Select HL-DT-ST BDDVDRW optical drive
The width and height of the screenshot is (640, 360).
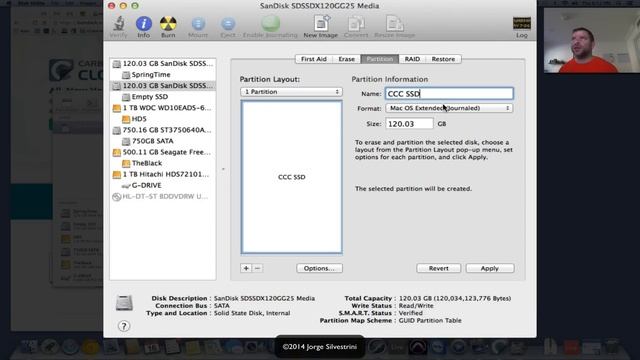pos(162,196)
